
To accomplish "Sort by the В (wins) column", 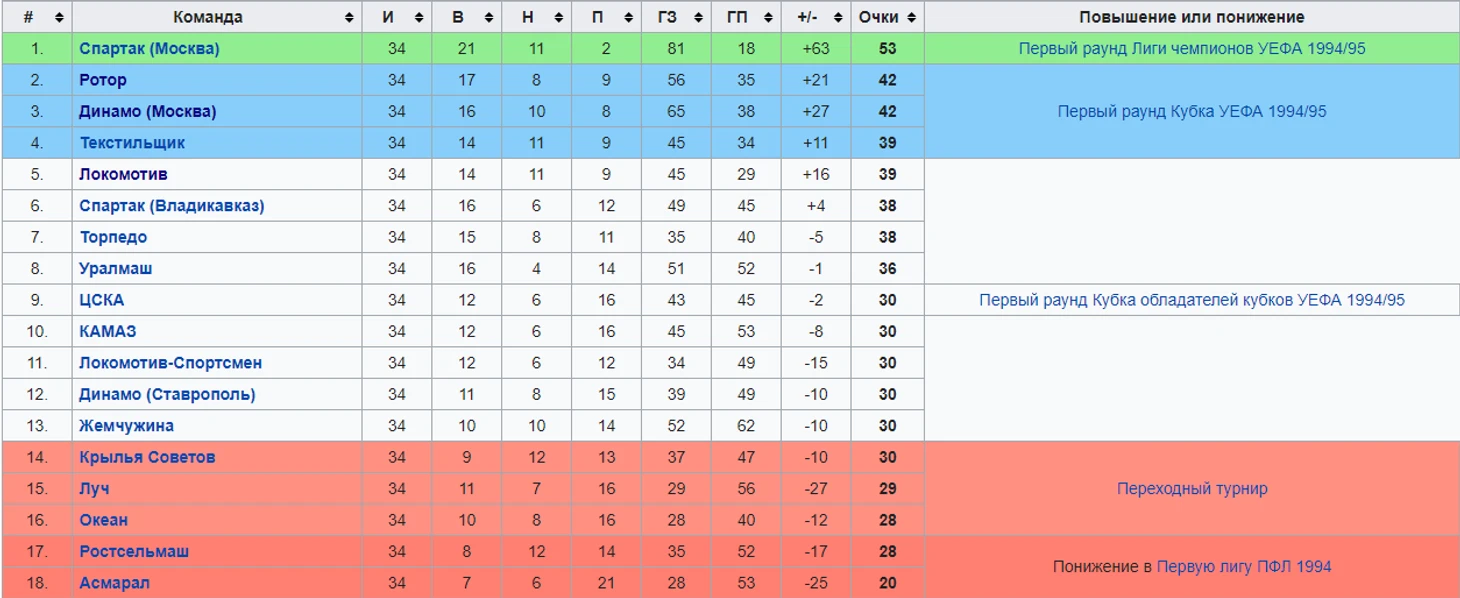I will [489, 17].
